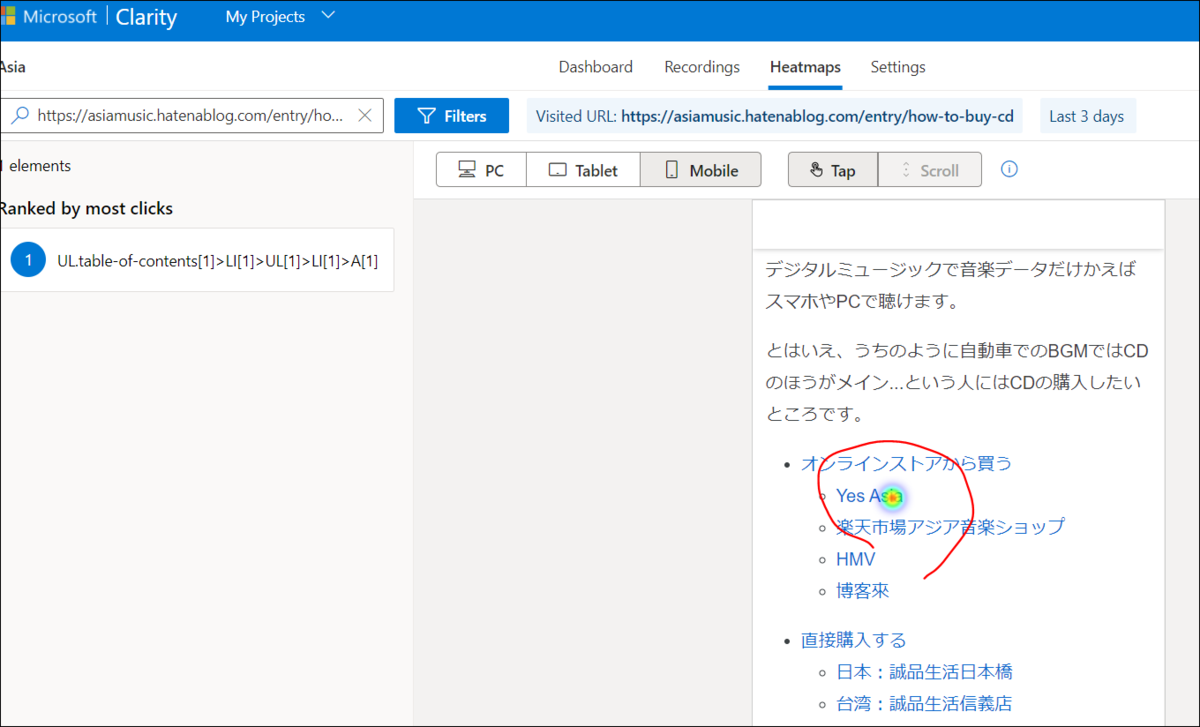
Task: Open the HMV store link
Action: click(855, 558)
